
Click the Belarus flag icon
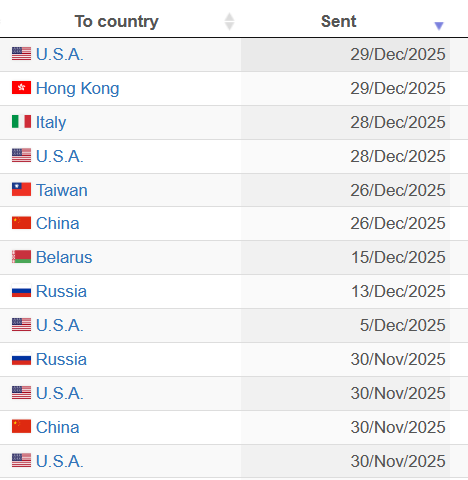pyautogui.click(x=21, y=257)
